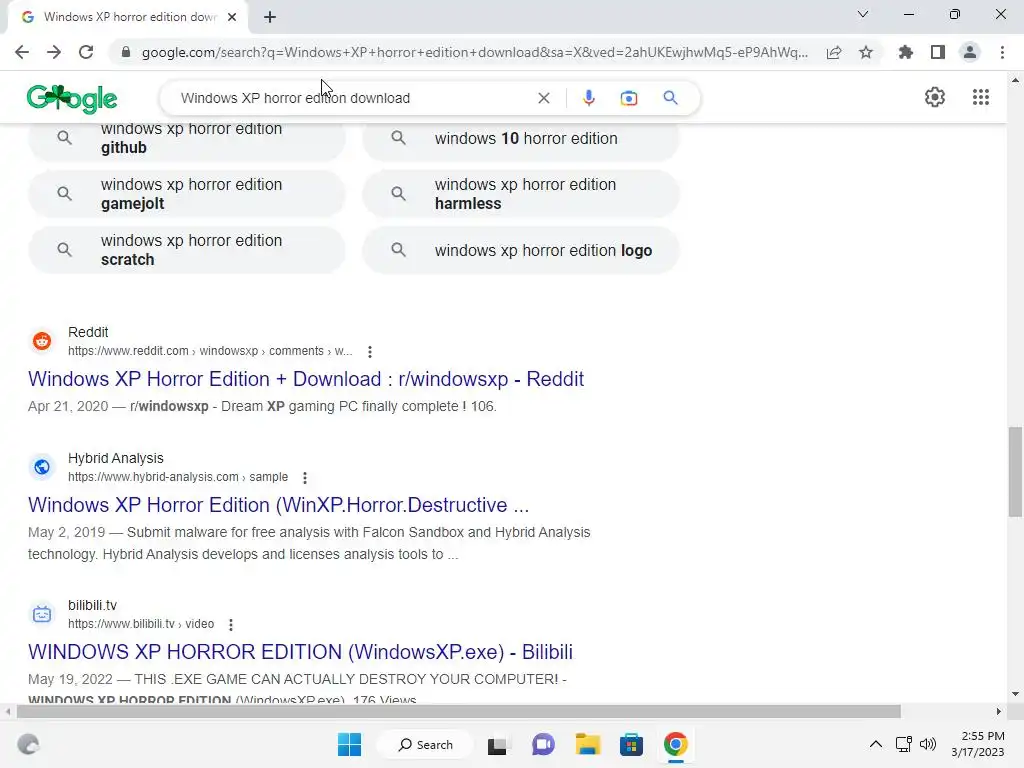1024x768 pixels.
Task: Reload the current page
Action: [86, 52]
